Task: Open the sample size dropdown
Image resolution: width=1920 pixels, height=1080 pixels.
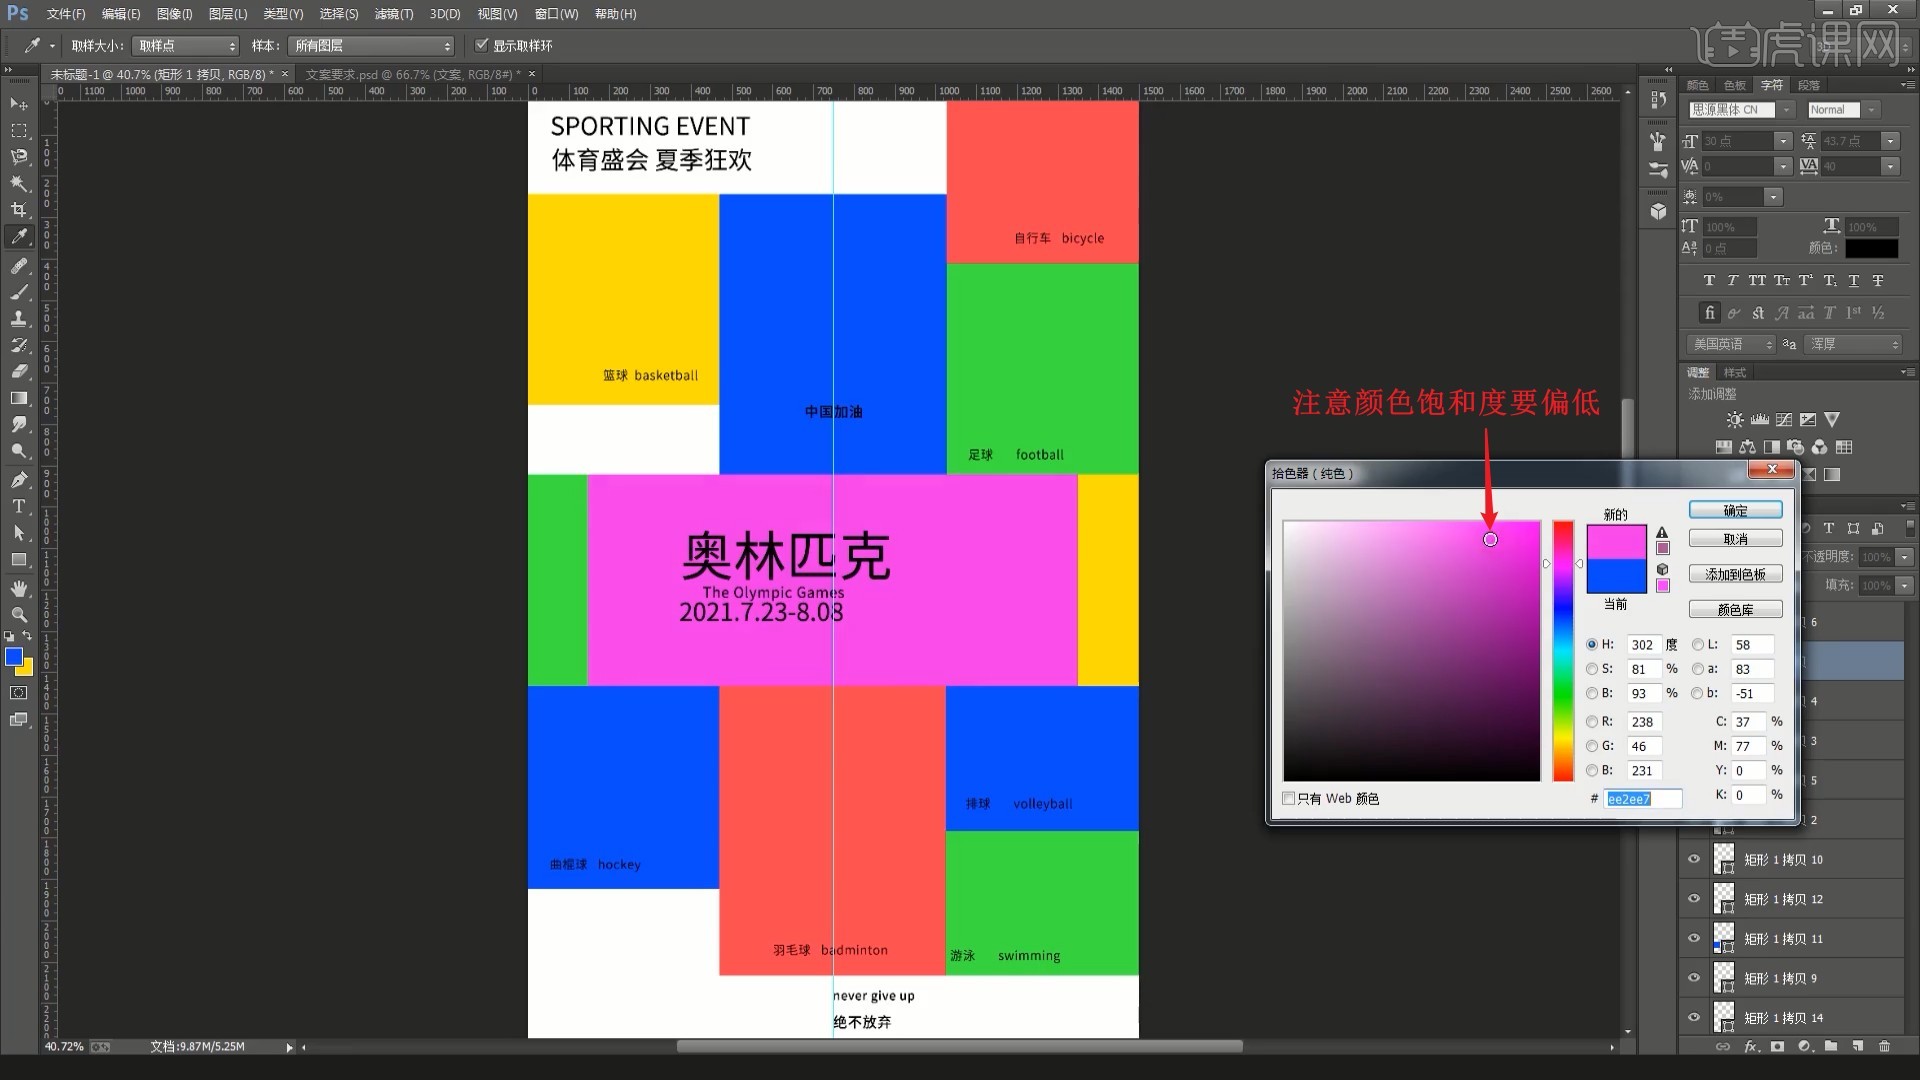Action: point(186,46)
